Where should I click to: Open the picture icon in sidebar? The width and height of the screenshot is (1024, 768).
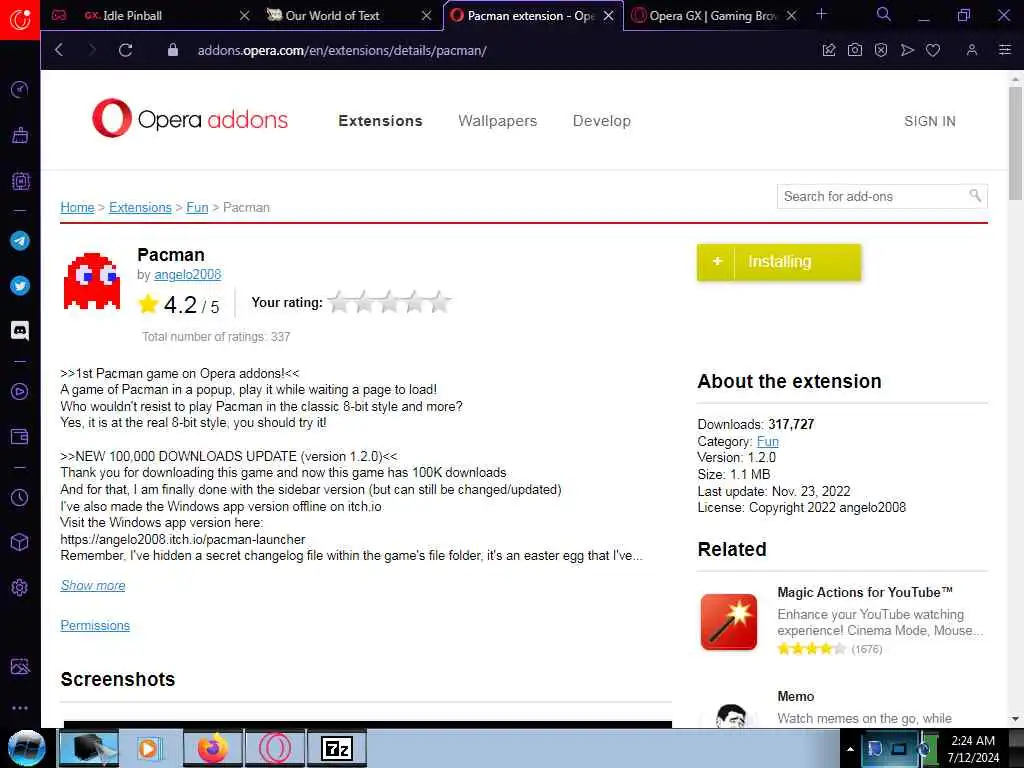[20, 666]
